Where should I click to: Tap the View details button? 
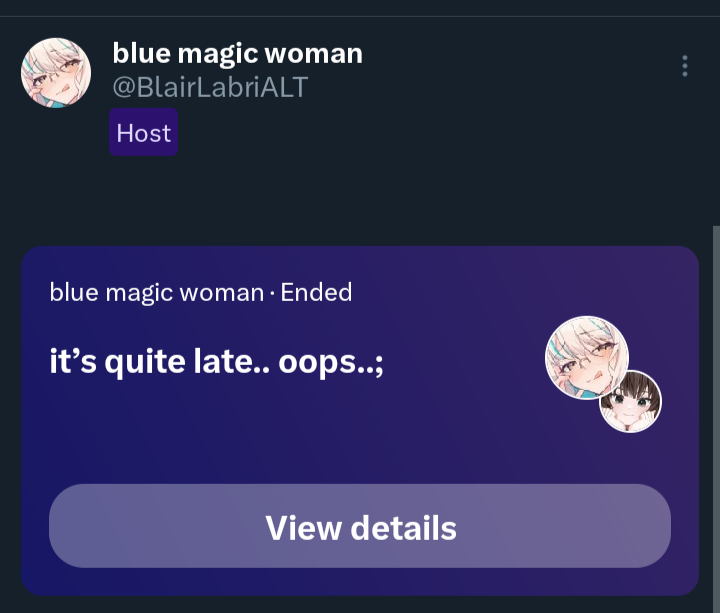click(x=360, y=526)
